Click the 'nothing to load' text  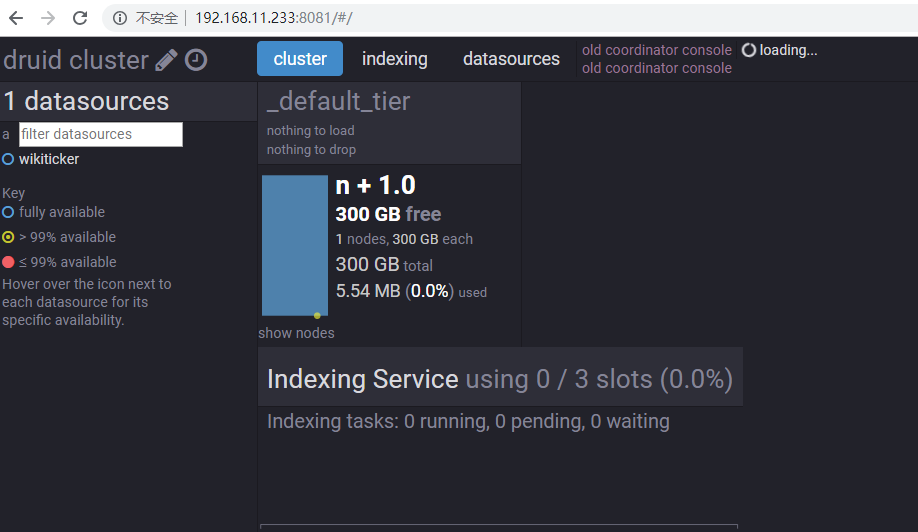click(310, 131)
